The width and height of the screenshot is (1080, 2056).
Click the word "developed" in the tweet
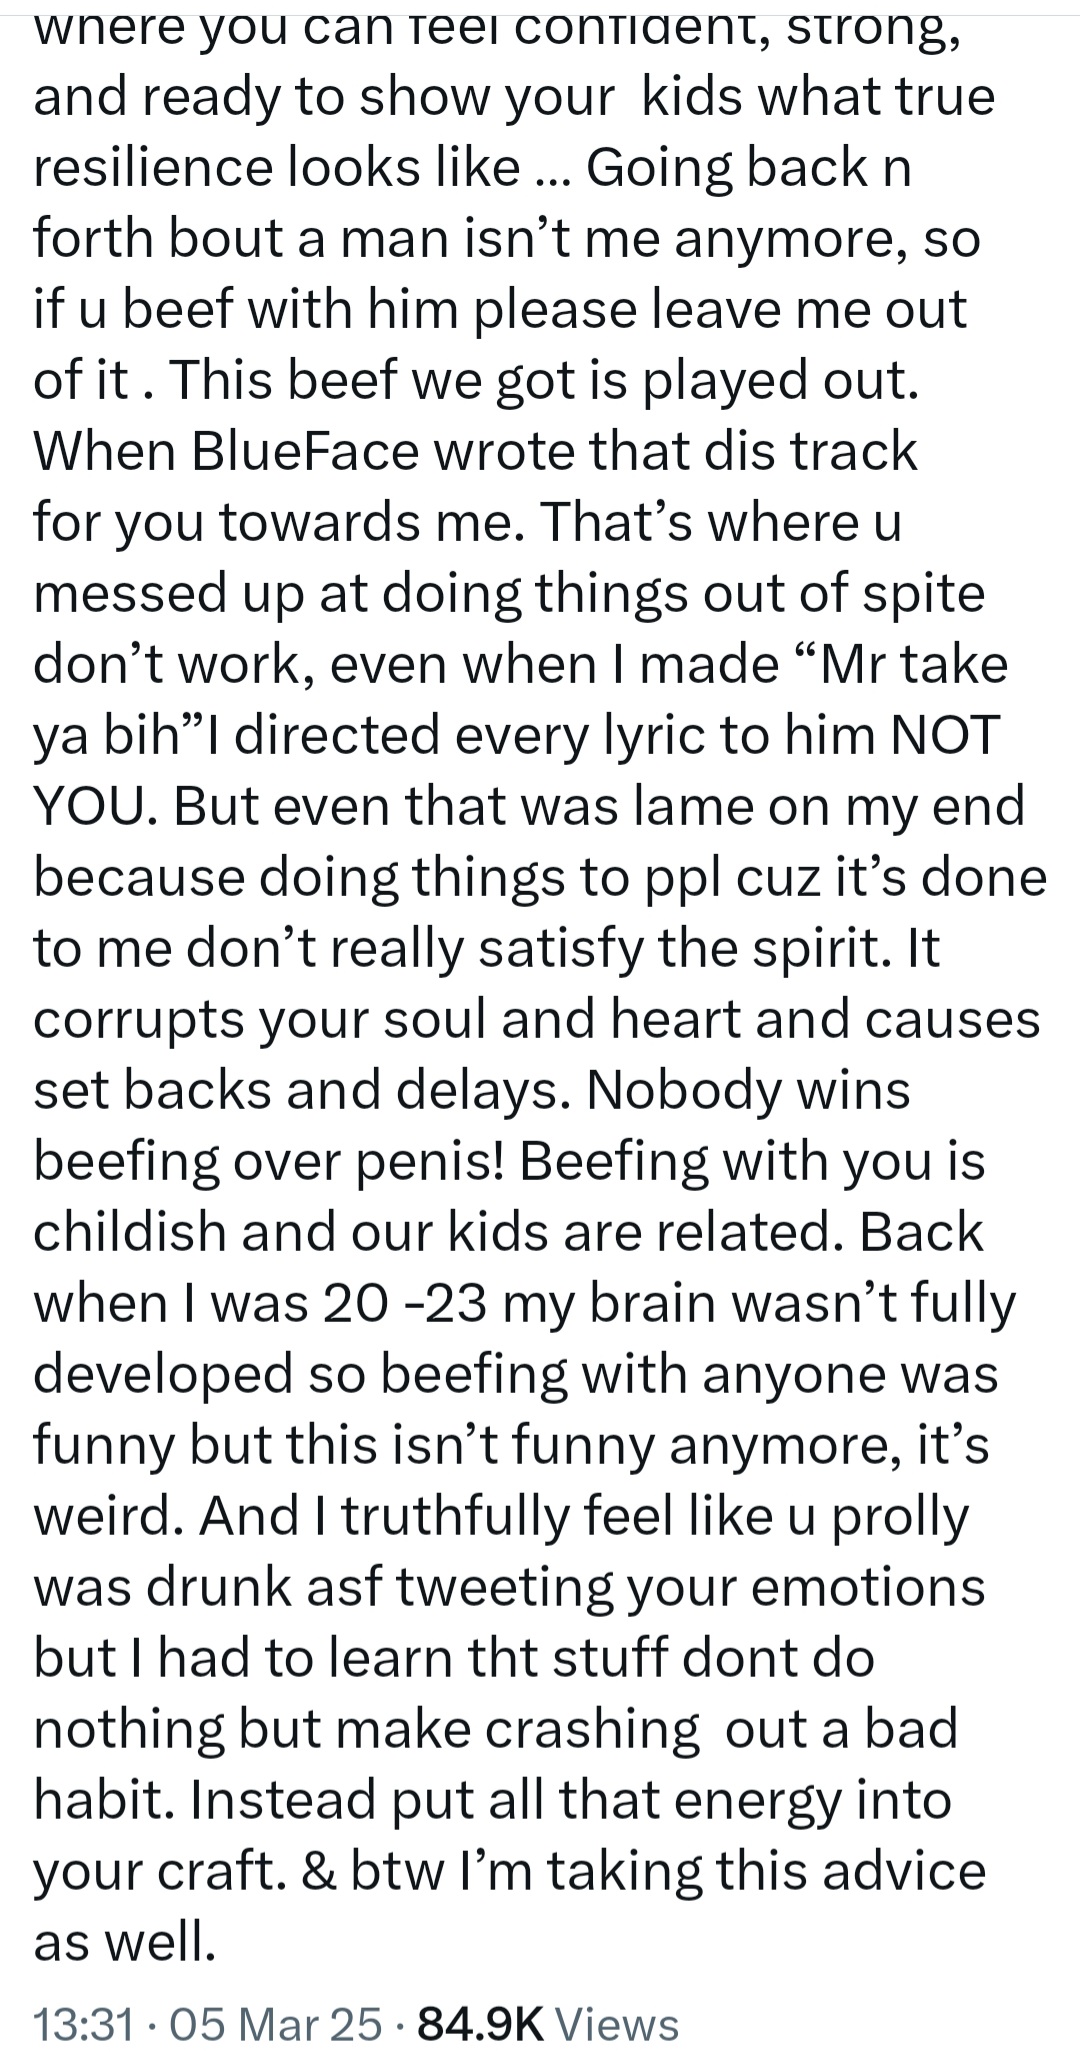click(162, 1374)
